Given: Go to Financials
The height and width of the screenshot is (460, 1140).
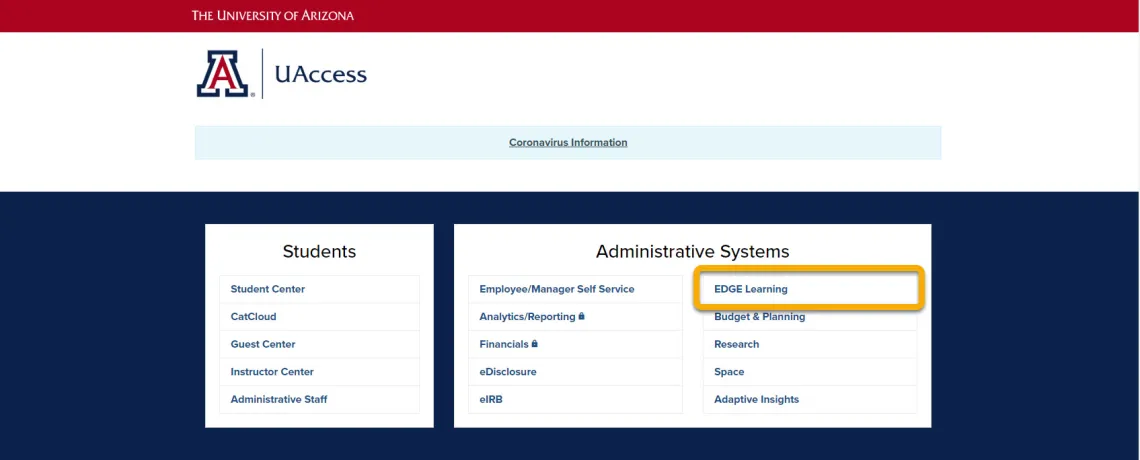Looking at the screenshot, I should click(x=503, y=344).
